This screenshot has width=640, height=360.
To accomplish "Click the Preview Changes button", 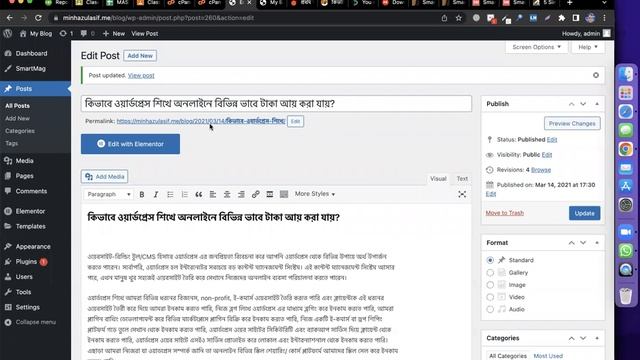I will point(572,123).
